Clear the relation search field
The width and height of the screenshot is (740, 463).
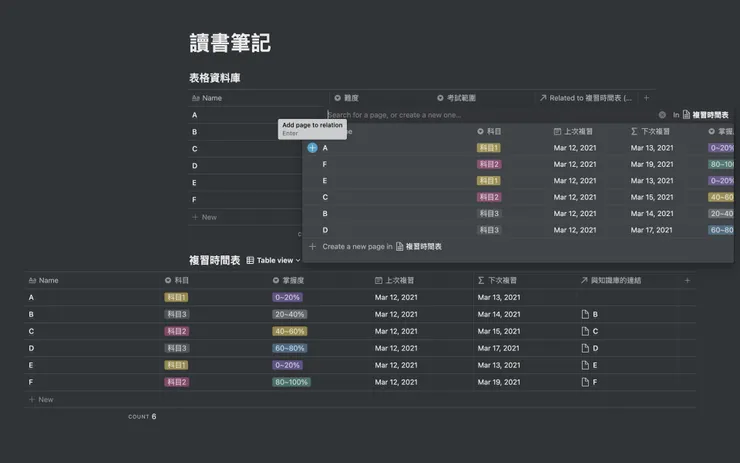(662, 115)
